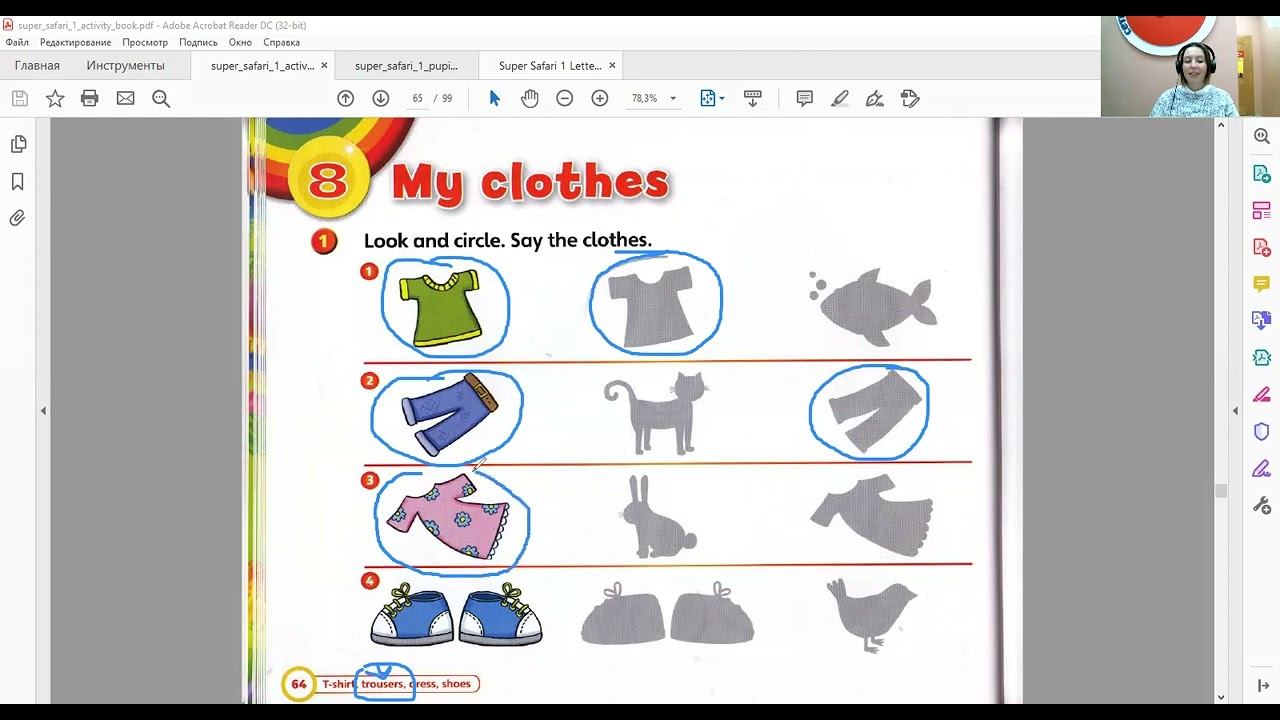Open Export PDF tool in right pane
1280x720 pixels.
tap(1262, 173)
